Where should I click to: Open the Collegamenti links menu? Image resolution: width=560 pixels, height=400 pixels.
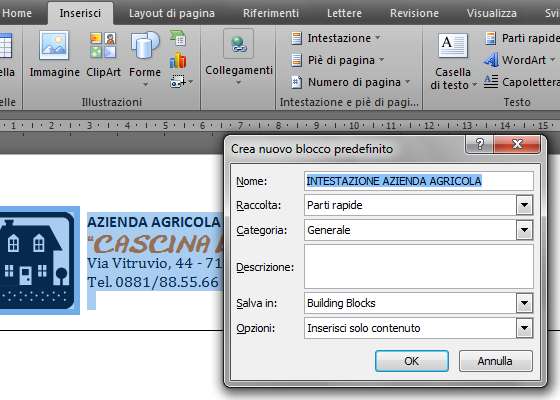tap(239, 57)
